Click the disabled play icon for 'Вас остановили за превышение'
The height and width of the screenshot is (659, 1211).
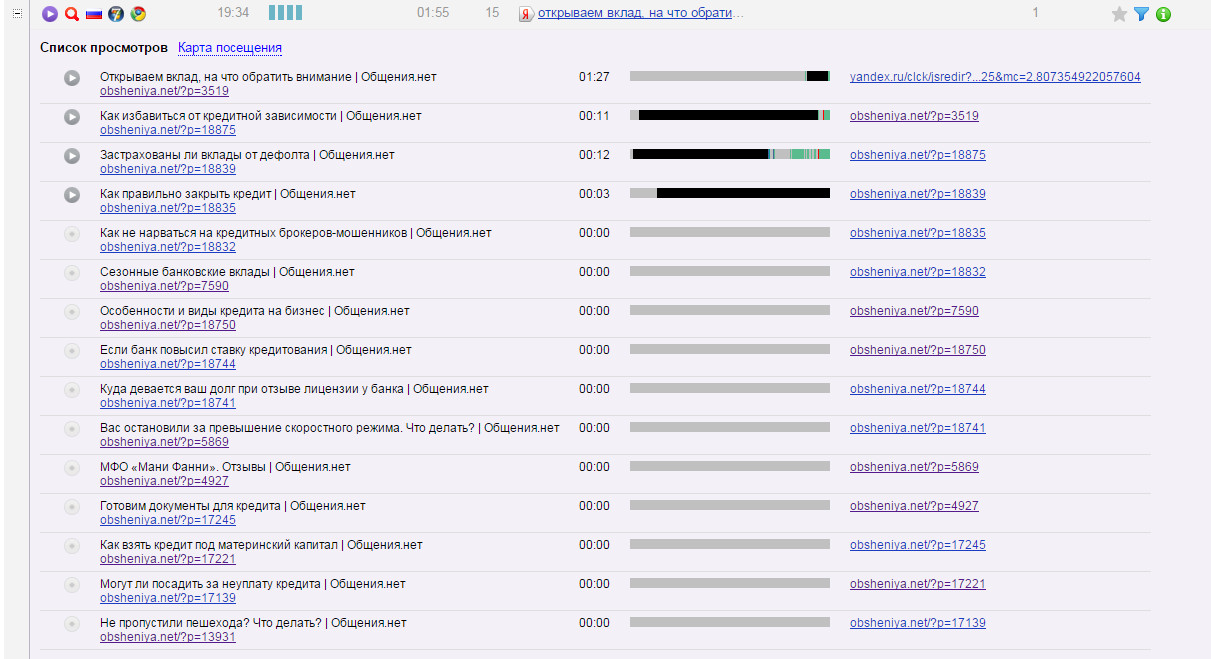tap(72, 429)
